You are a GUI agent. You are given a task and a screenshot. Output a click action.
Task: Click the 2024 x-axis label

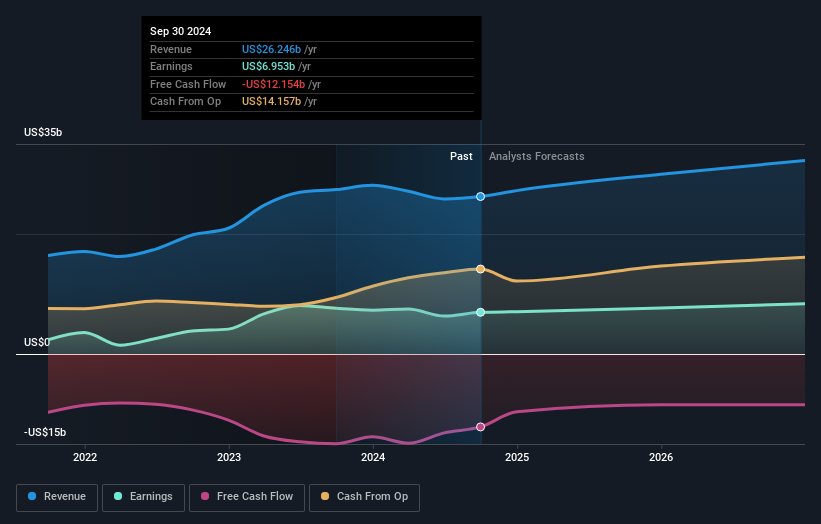373,457
